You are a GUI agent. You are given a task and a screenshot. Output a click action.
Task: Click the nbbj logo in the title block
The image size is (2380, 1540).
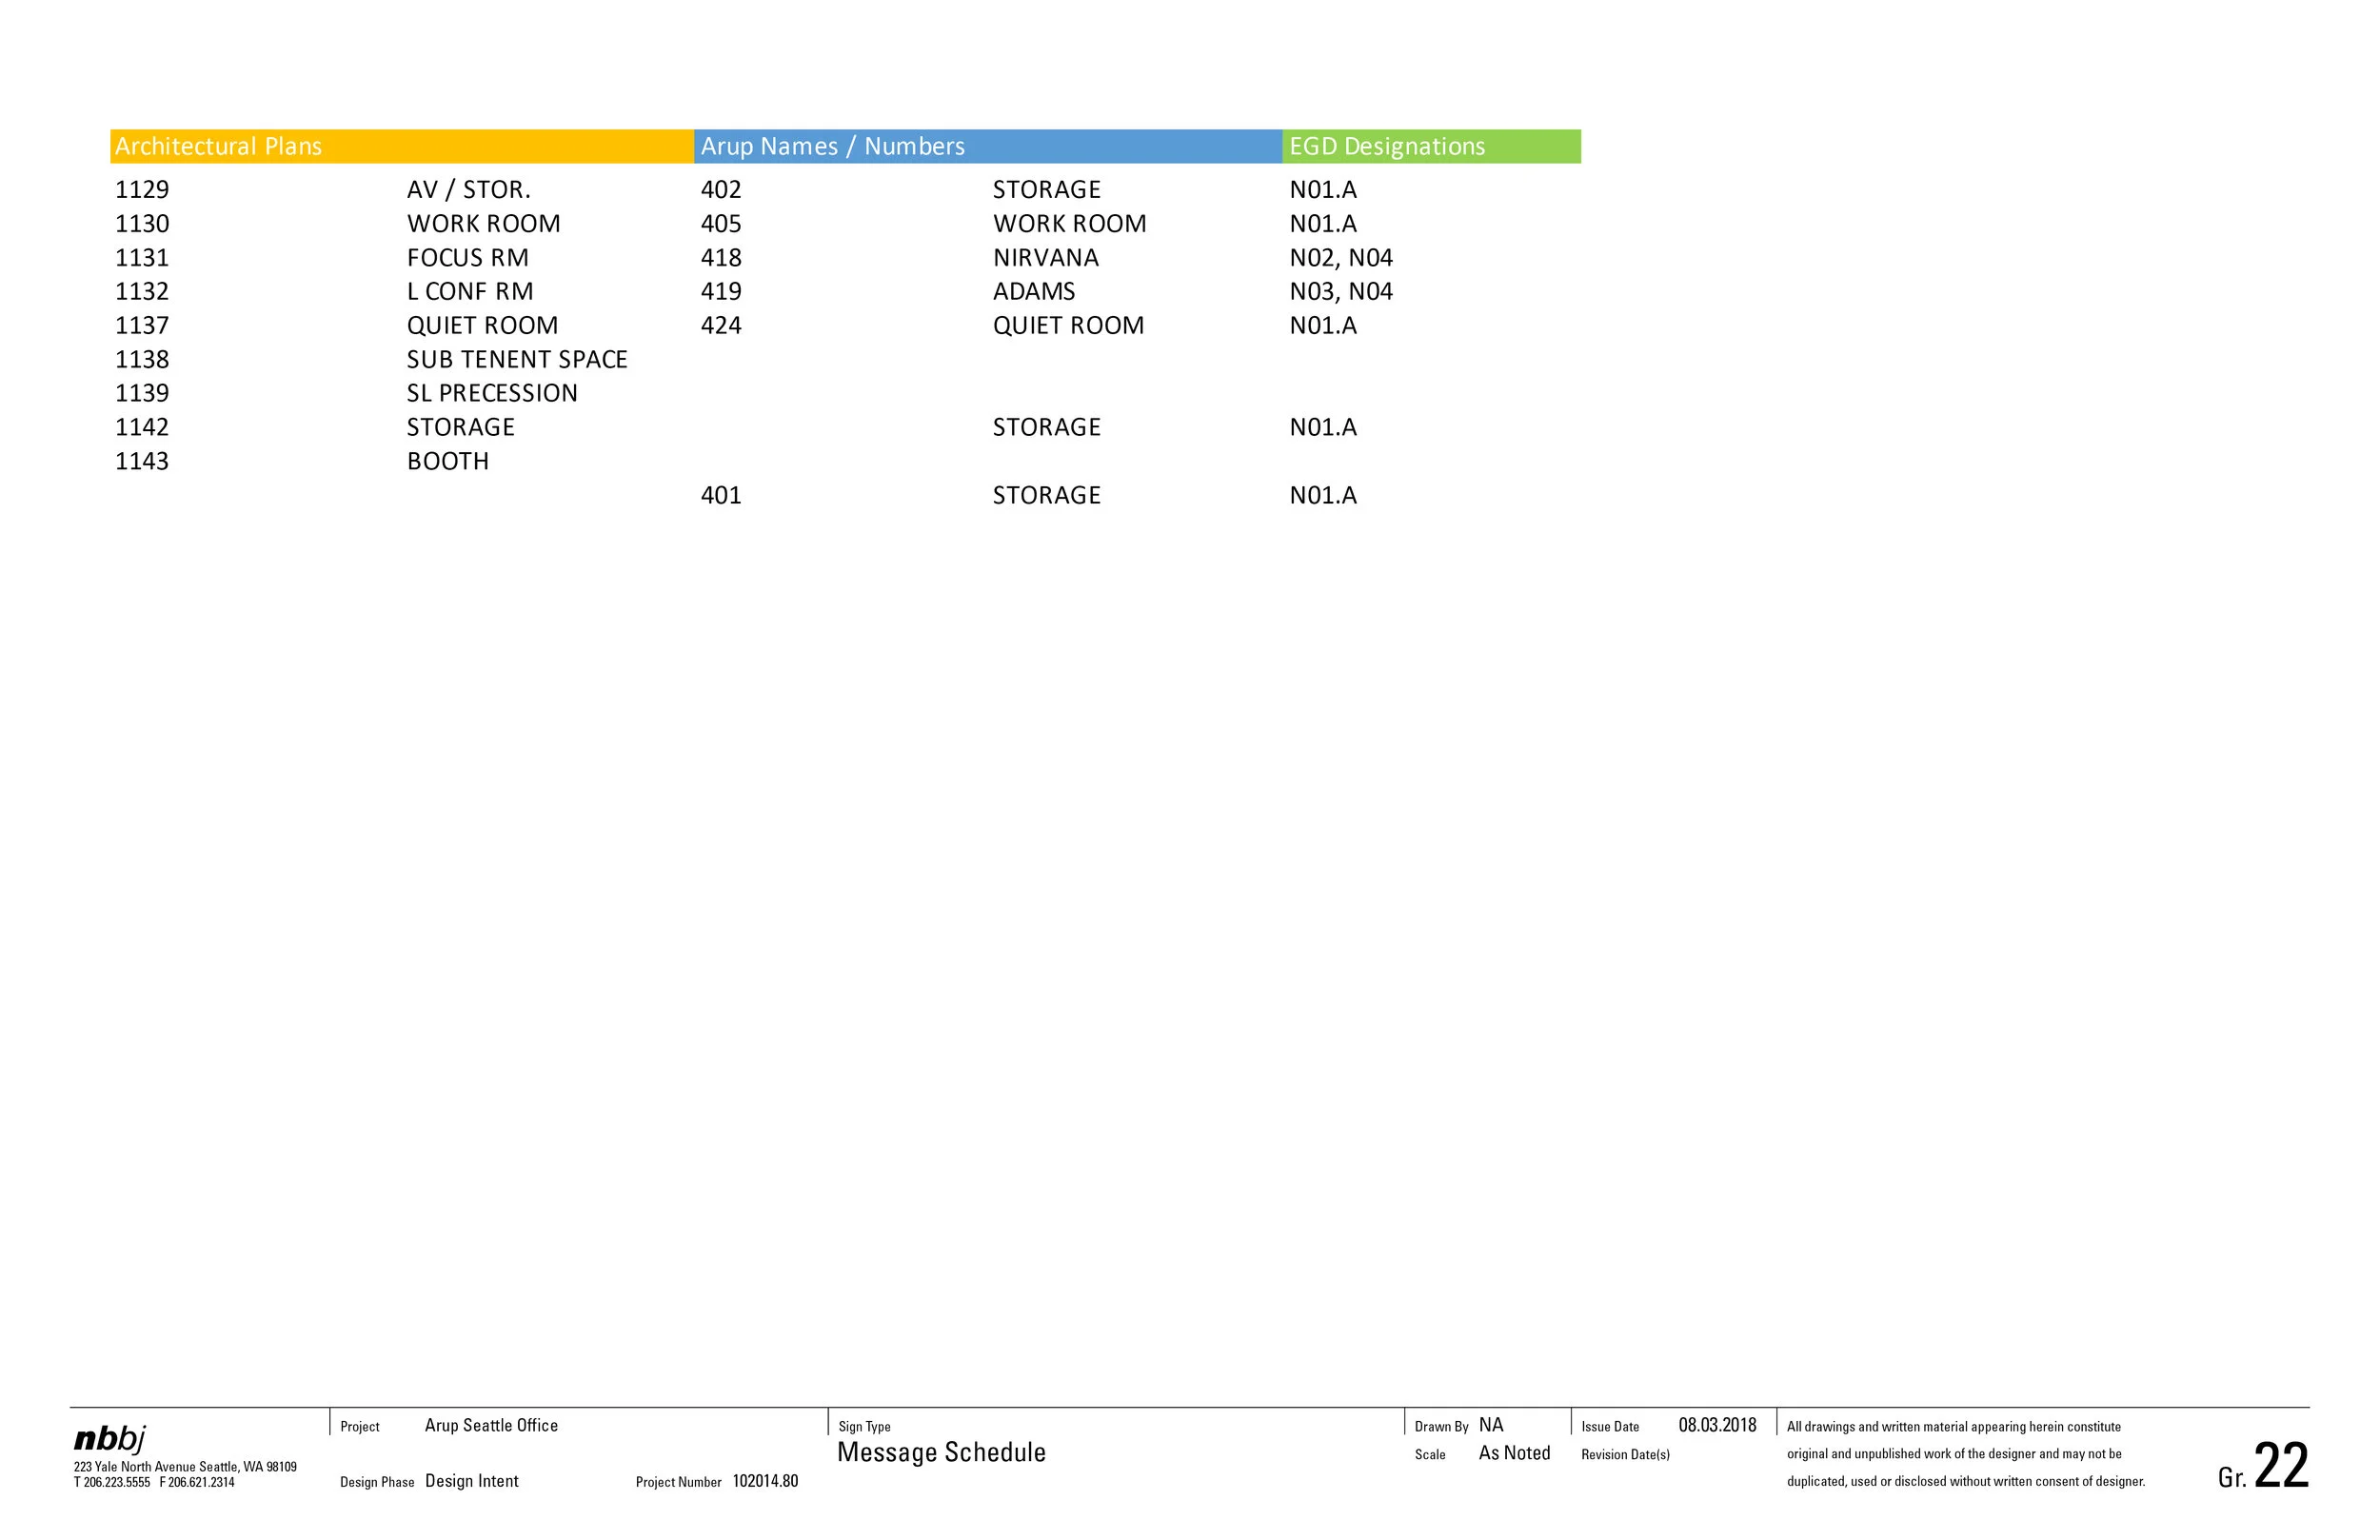point(110,1439)
